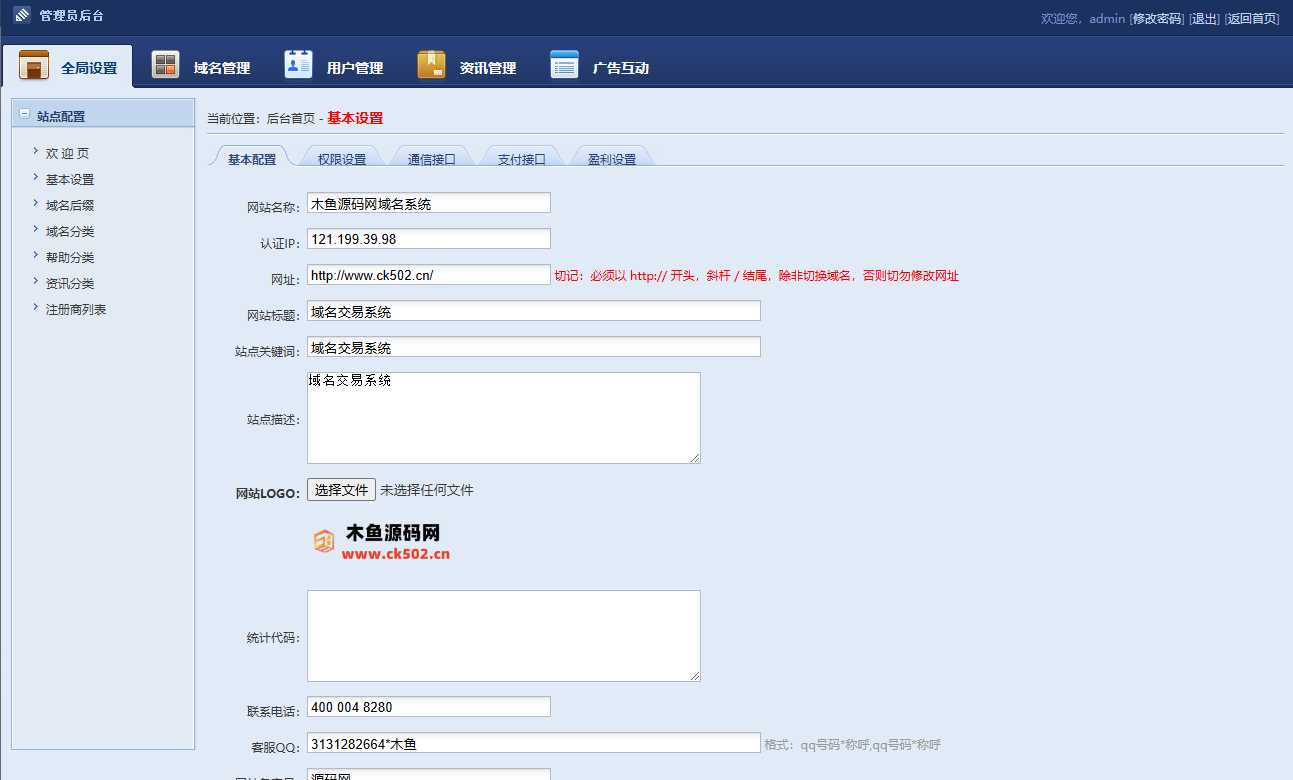
Task: Click the arrow next to 资讯分类
Action: click(35, 281)
